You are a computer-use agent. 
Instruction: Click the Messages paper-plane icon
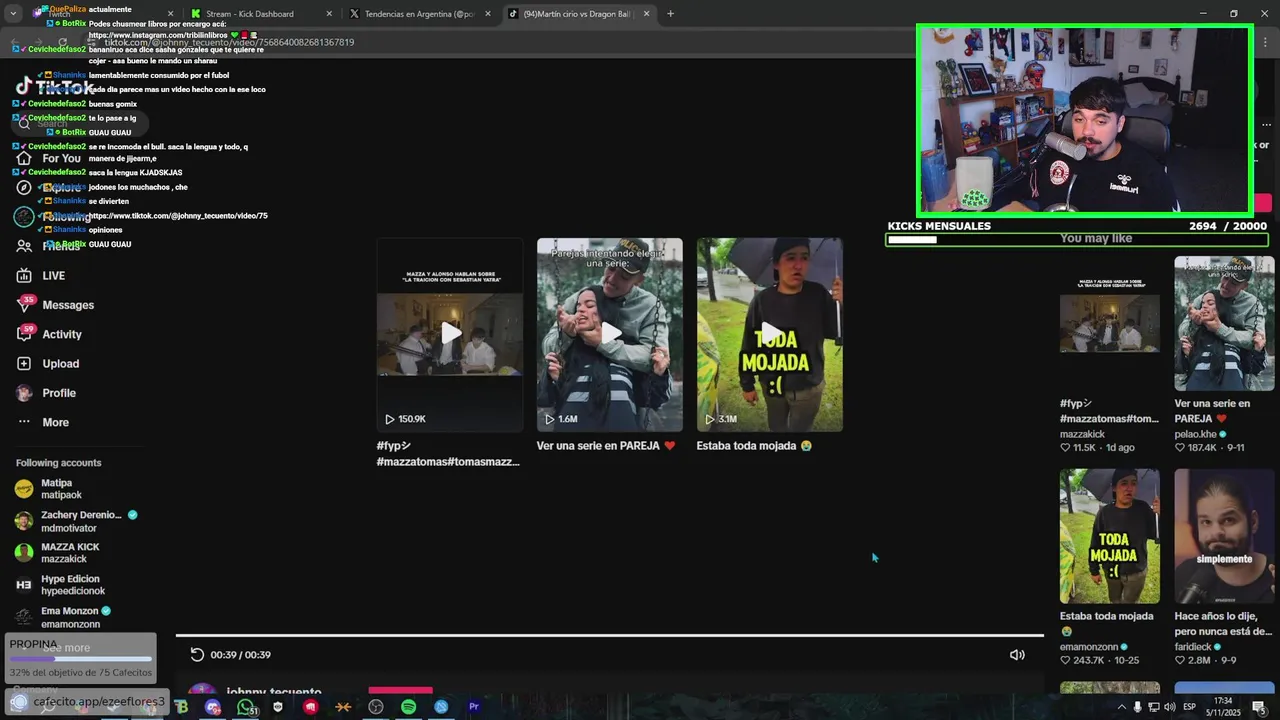[24, 305]
